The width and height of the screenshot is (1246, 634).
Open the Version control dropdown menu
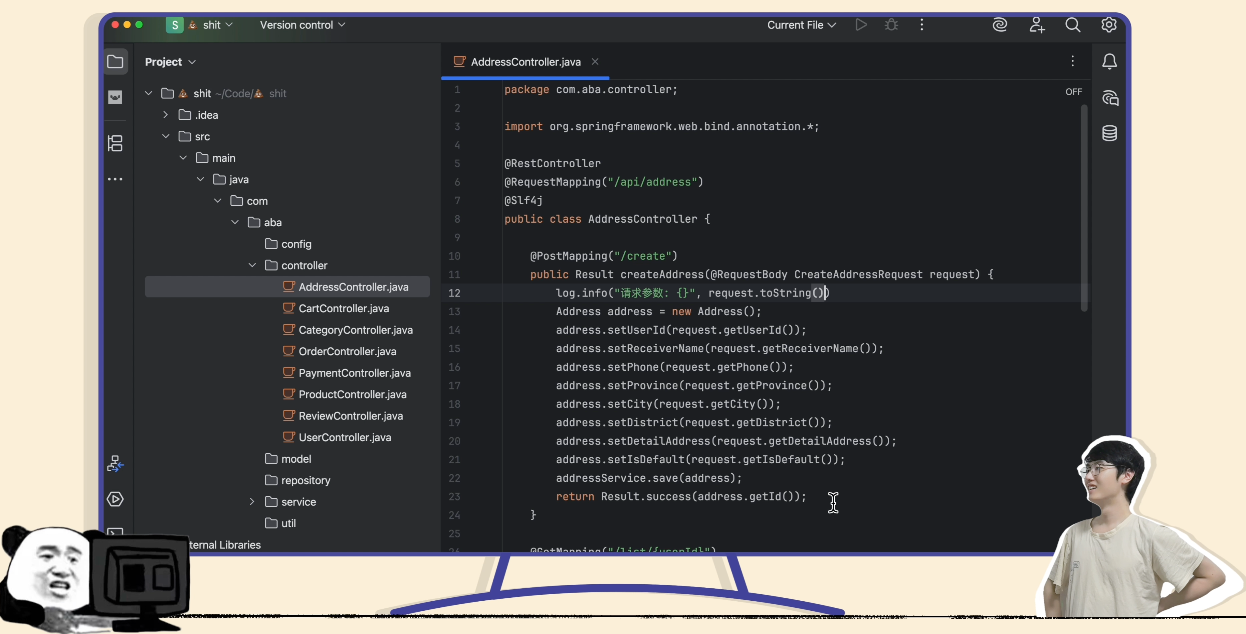click(302, 25)
